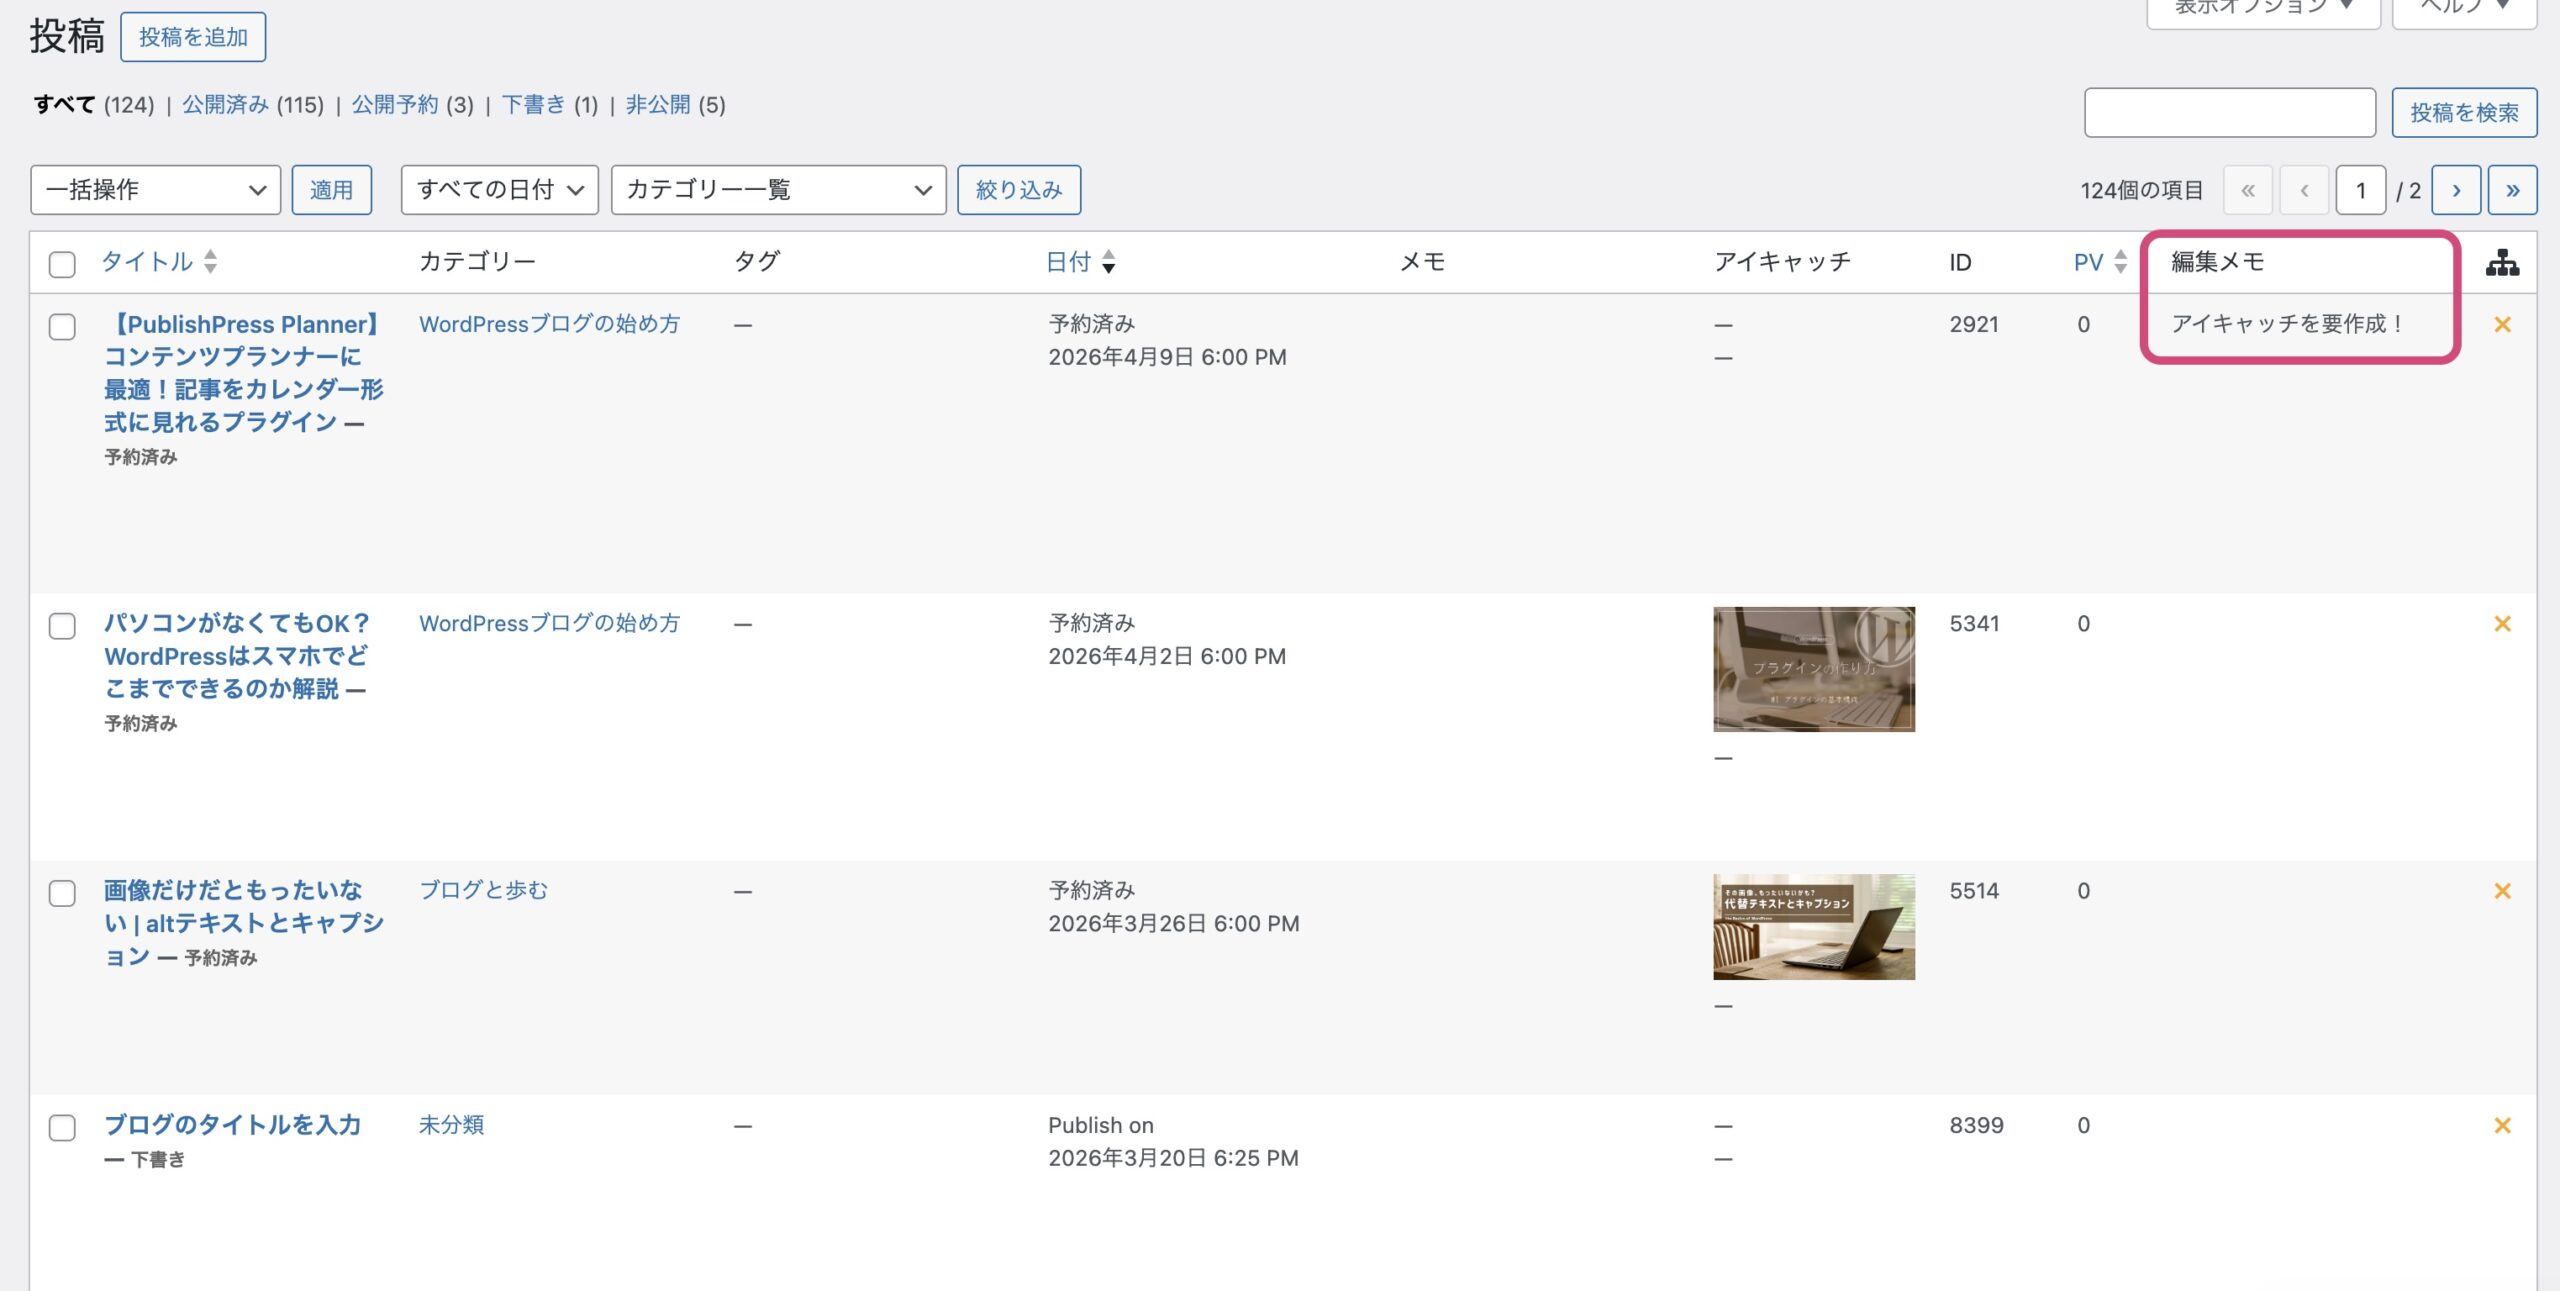This screenshot has height=1291, width=2560.
Task: Click orange X icon for post ID 5514
Action: (x=2502, y=890)
